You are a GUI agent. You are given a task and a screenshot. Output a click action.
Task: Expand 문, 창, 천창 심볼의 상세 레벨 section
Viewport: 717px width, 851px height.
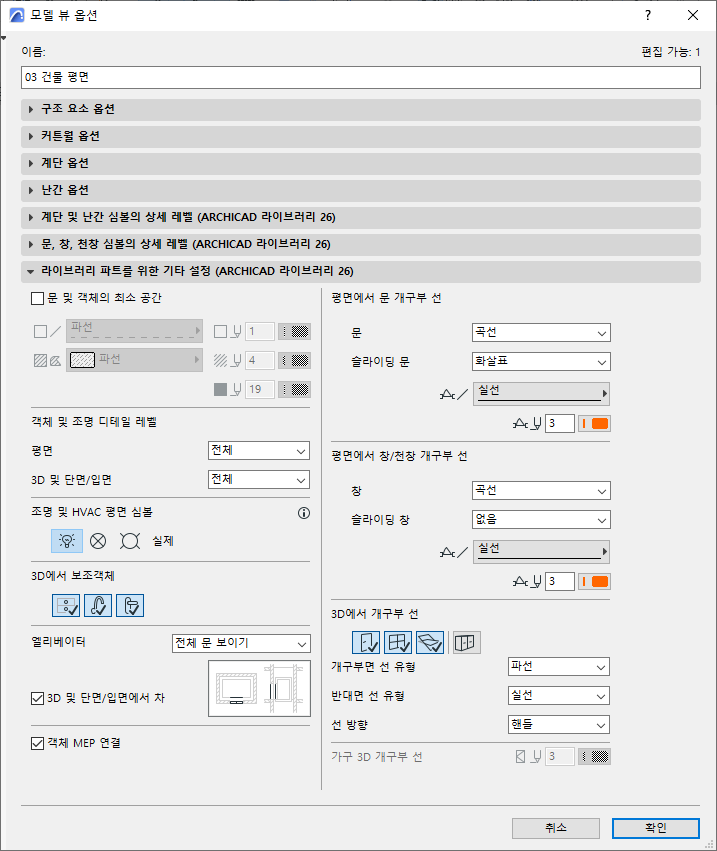pyautogui.click(x=361, y=245)
